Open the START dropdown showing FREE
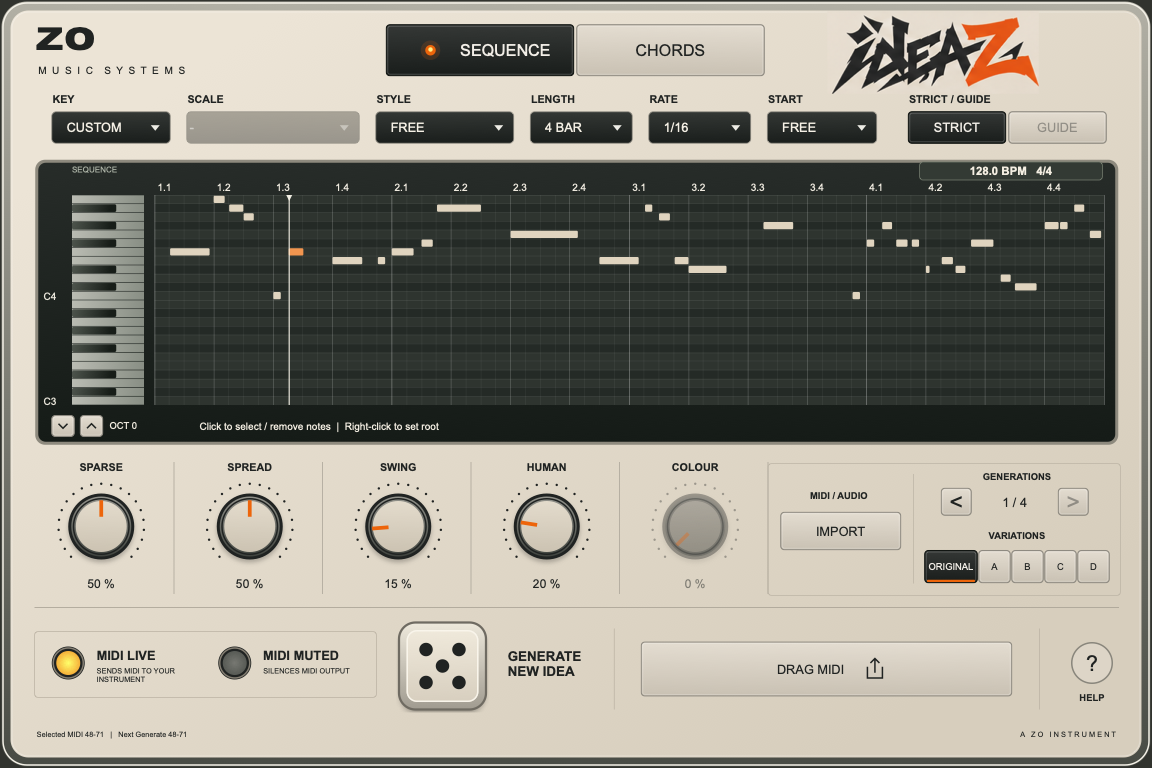The image size is (1152, 768). 822,127
